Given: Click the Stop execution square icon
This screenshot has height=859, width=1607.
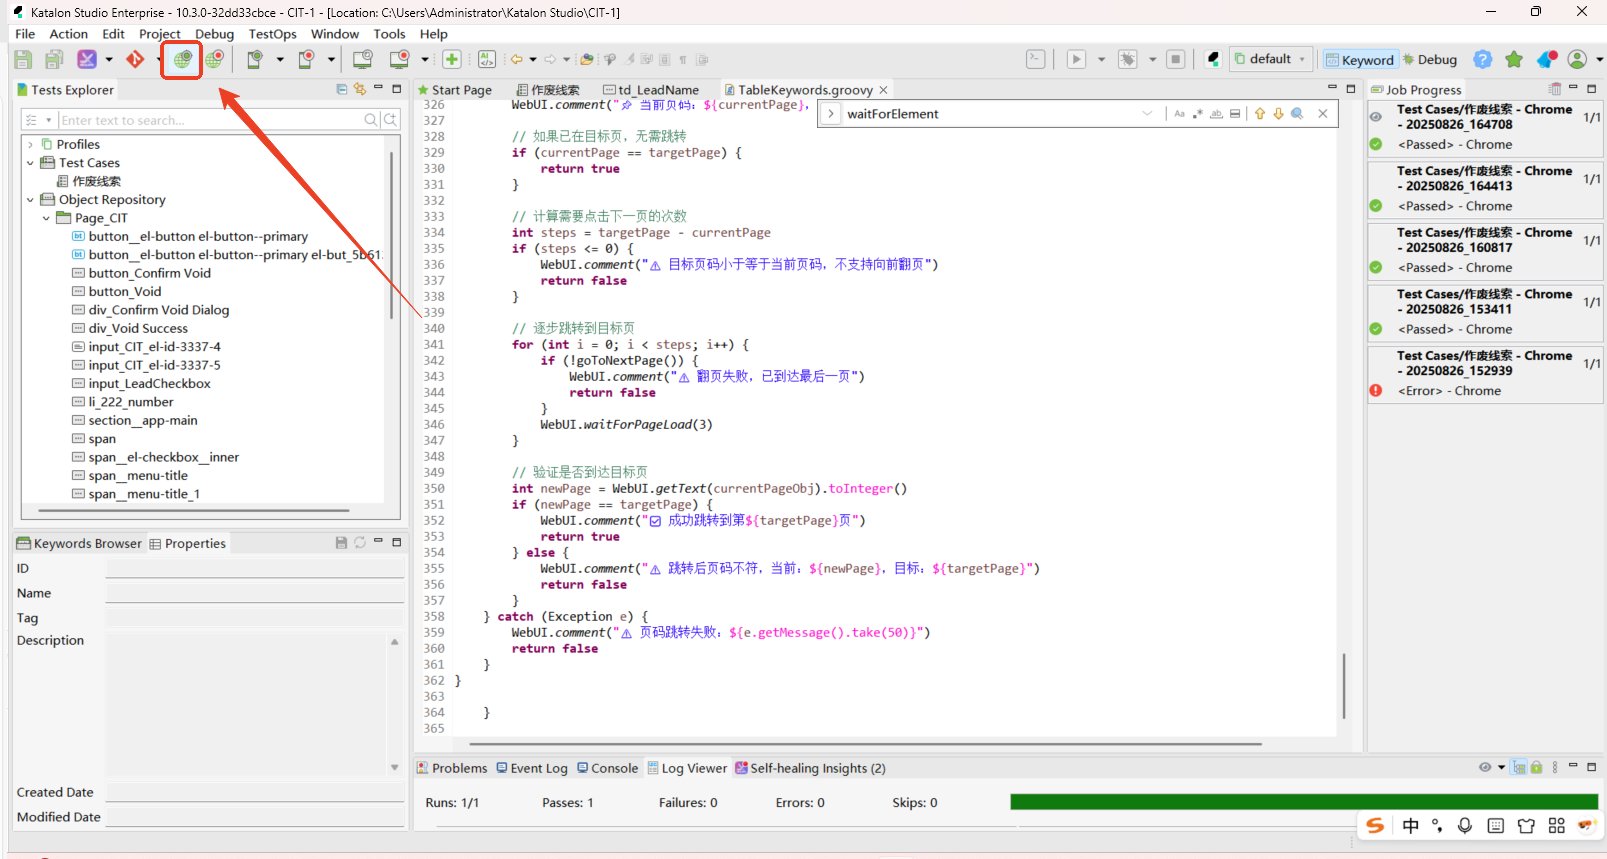Looking at the screenshot, I should click(x=1176, y=60).
